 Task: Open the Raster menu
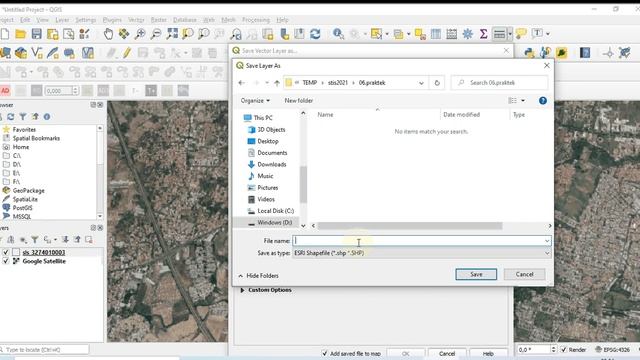(159, 20)
